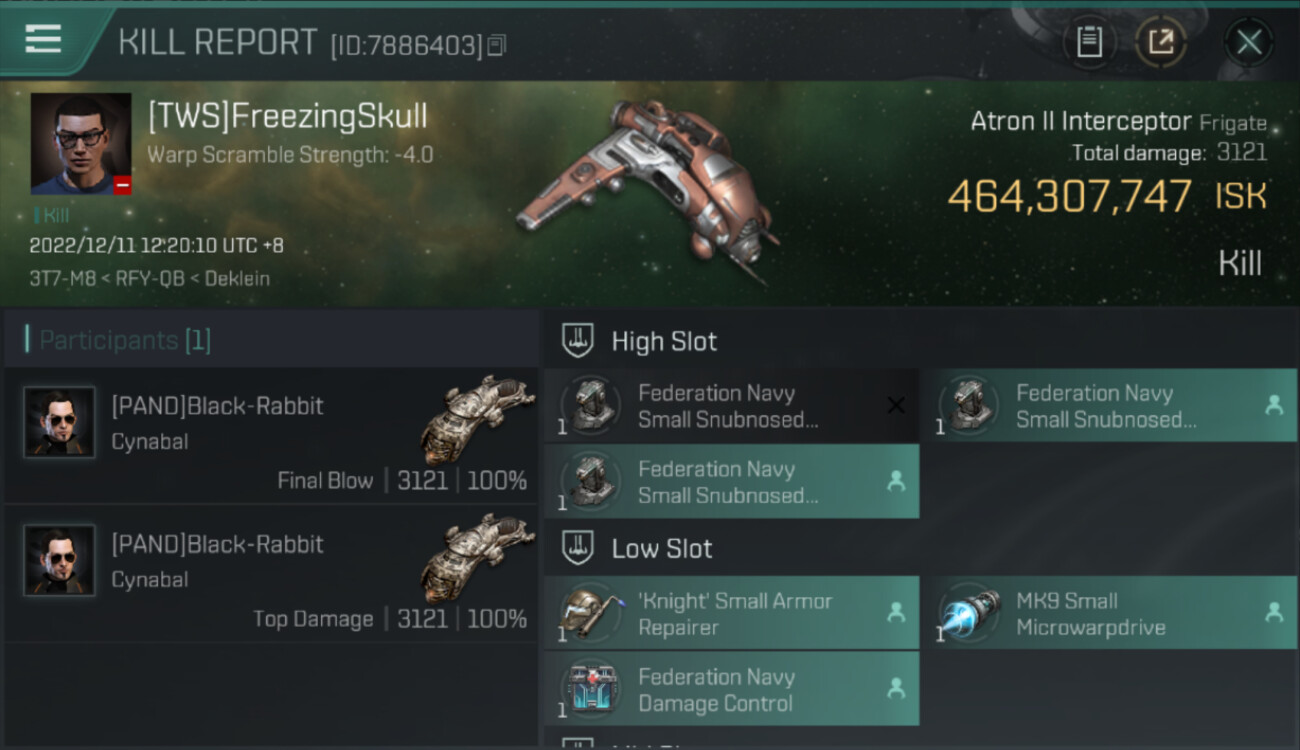
Task: Click the Final Blow Cynabal ship thumbnail
Action: (x=471, y=418)
